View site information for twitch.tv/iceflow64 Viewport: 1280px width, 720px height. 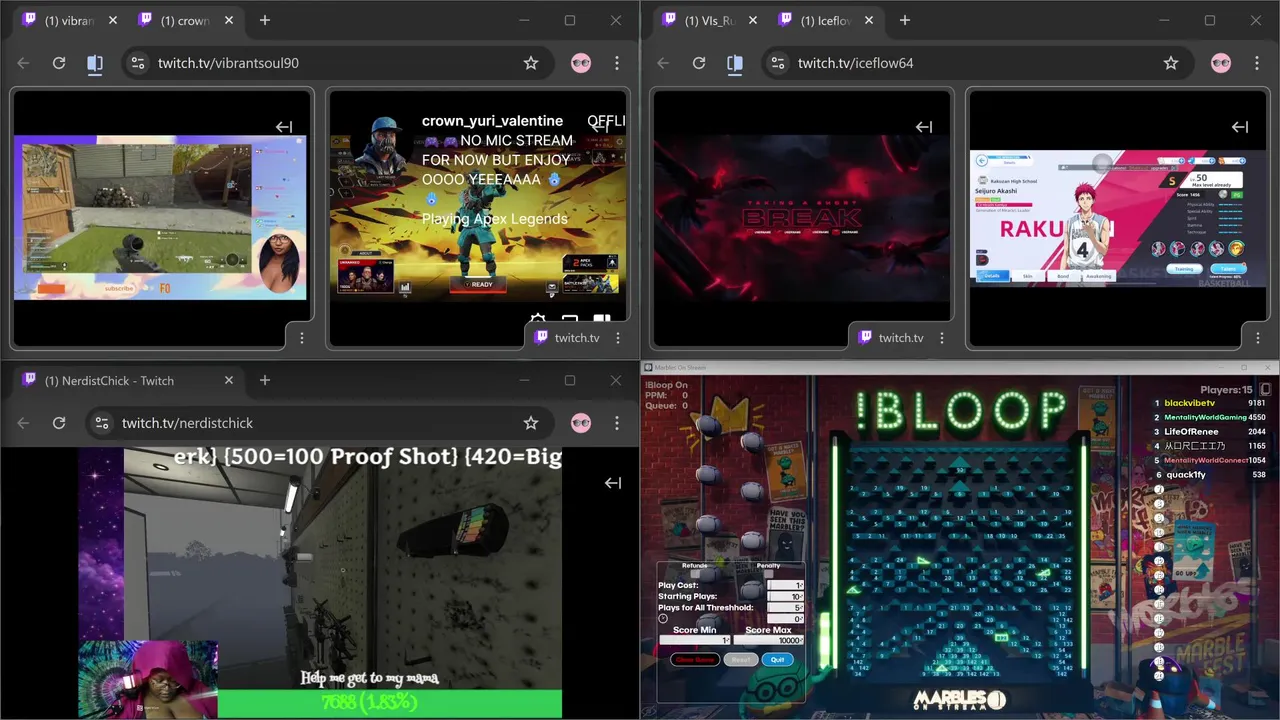point(778,63)
